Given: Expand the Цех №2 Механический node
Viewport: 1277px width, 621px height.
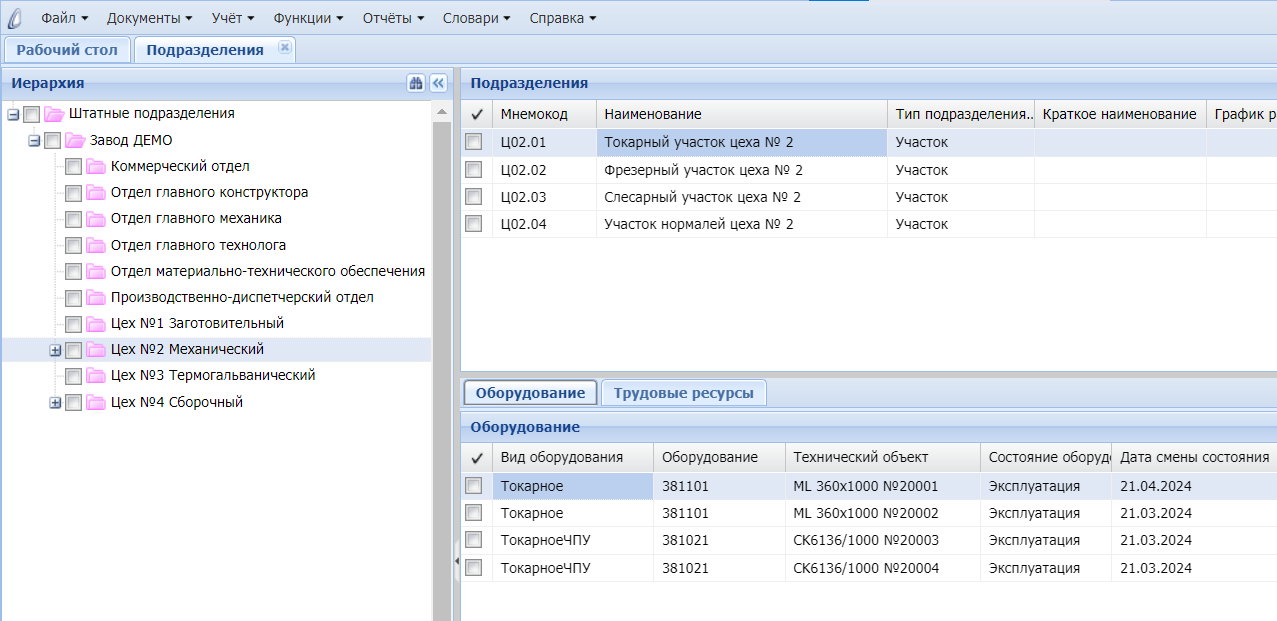Looking at the screenshot, I should point(55,350).
